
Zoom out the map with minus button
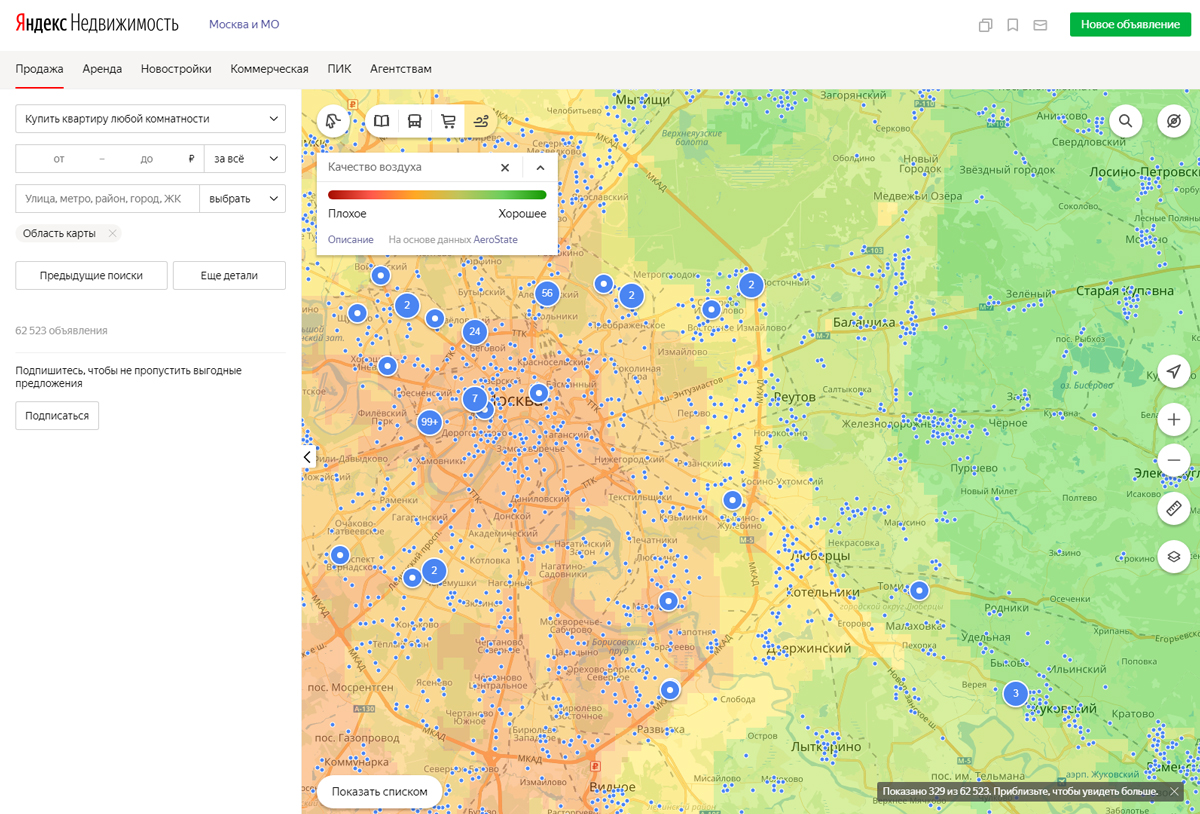[x=1174, y=460]
